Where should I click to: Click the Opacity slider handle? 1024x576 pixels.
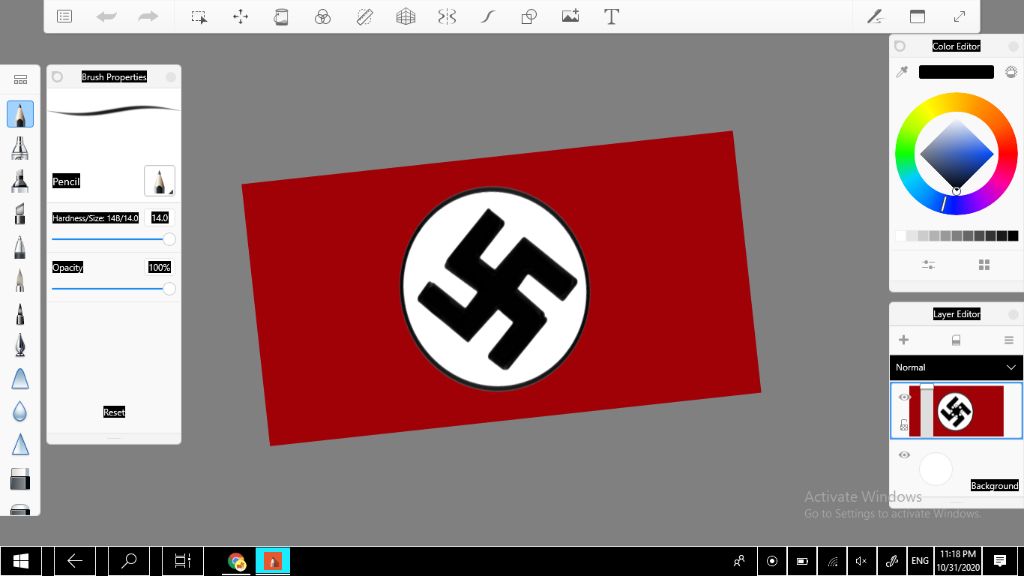(x=169, y=289)
